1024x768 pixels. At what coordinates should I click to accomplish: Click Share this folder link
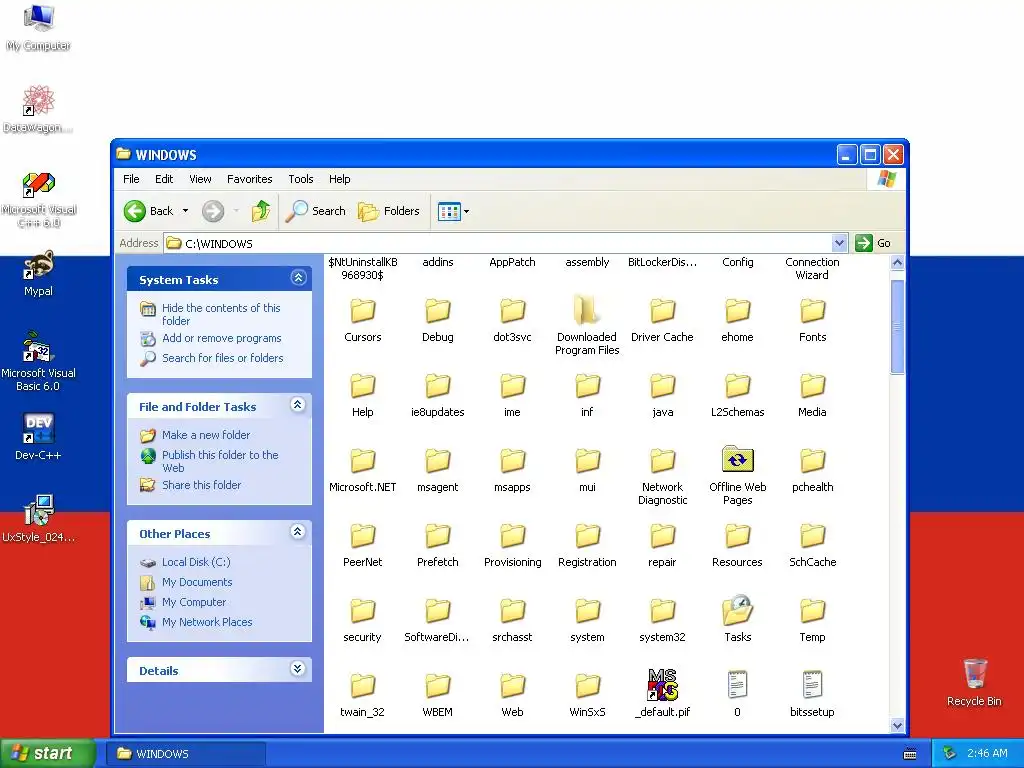tap(201, 485)
